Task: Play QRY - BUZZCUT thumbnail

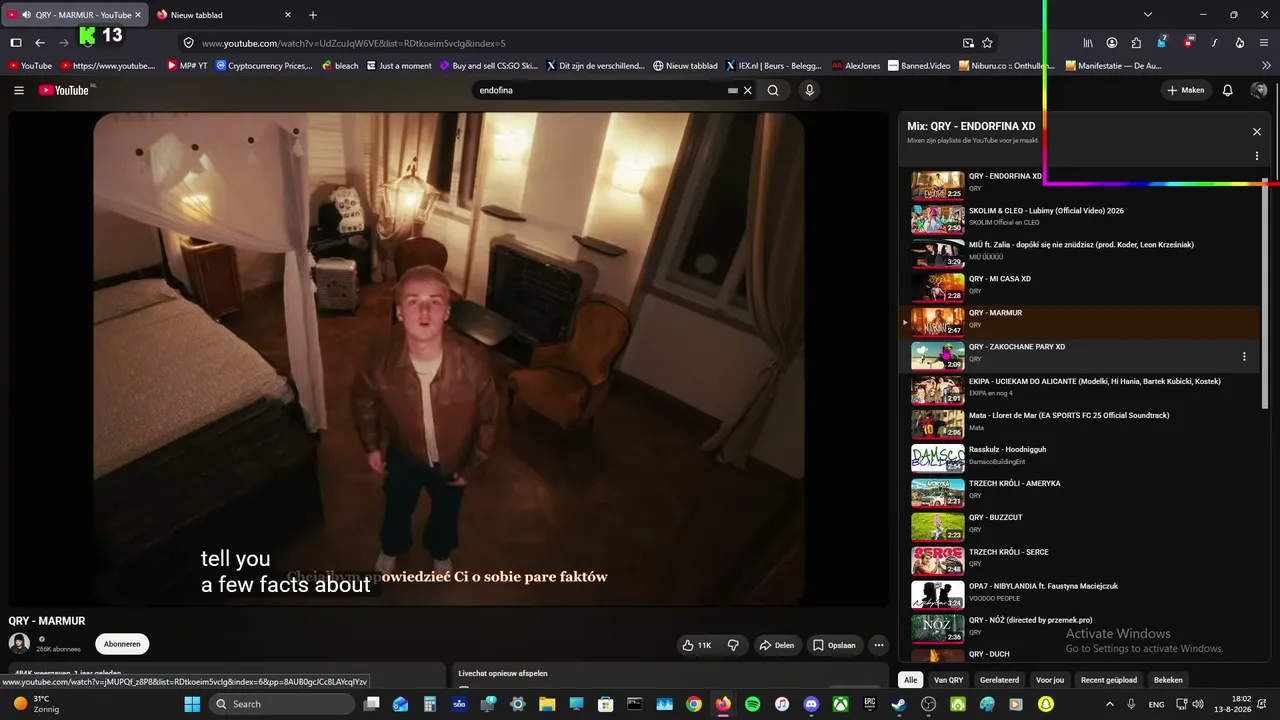Action: coord(937,525)
